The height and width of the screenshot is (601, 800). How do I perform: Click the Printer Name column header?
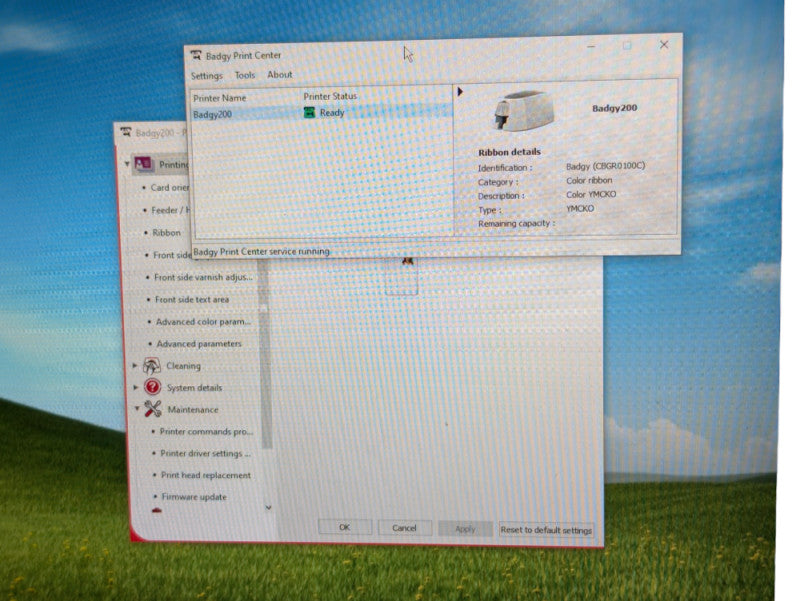click(x=219, y=98)
